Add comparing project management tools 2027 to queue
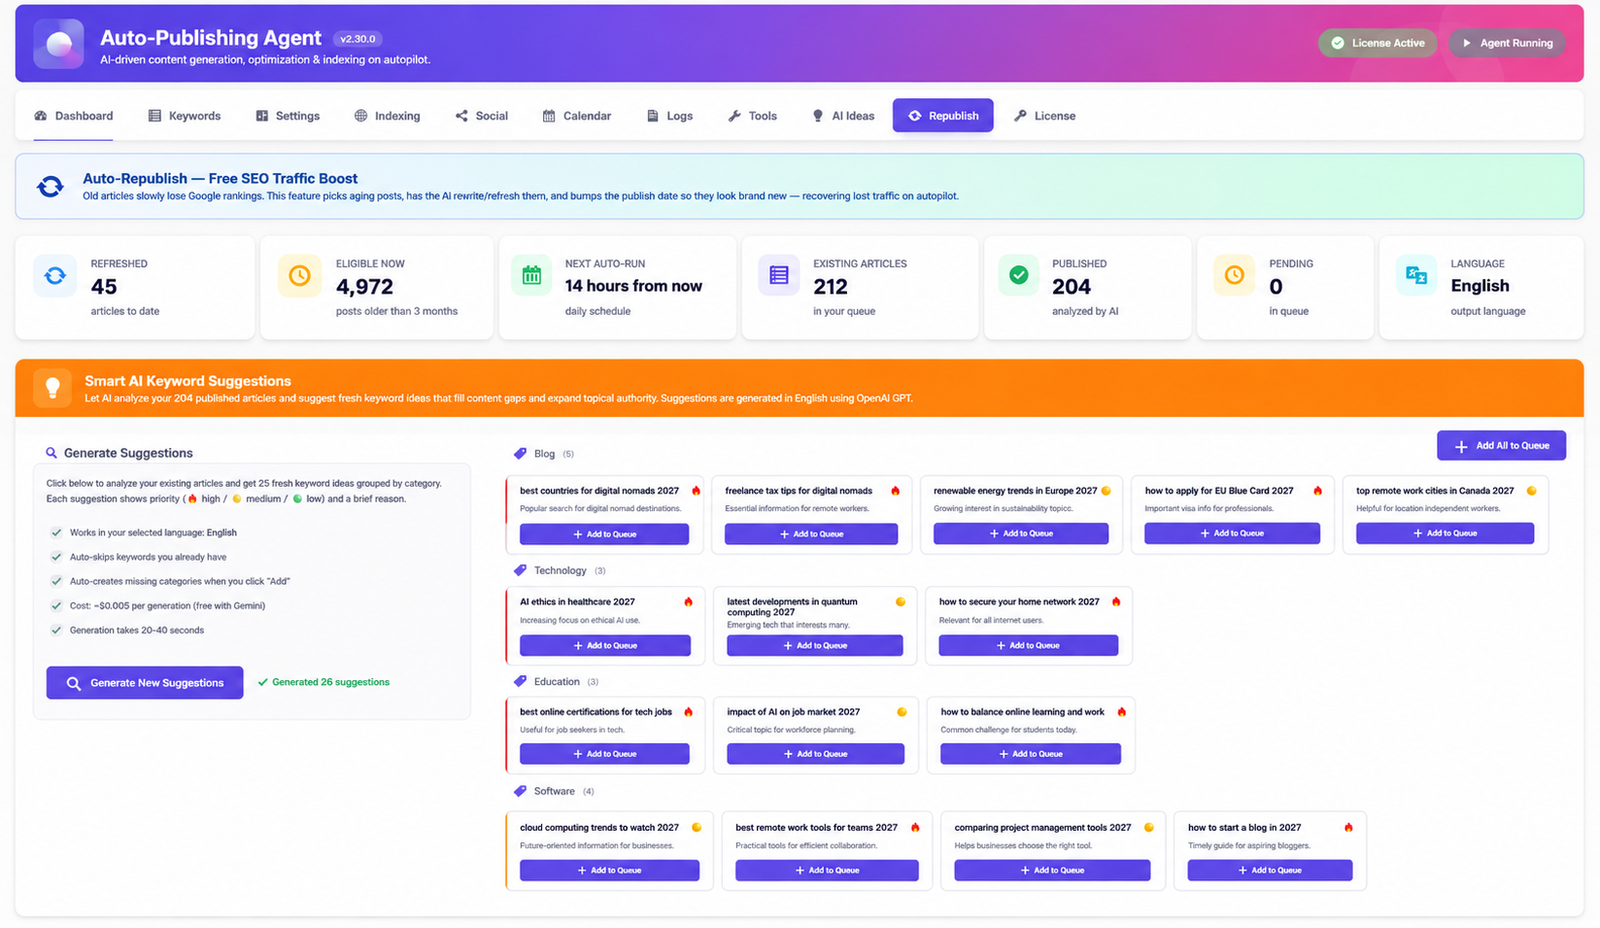The image size is (1600, 928). [x=1052, y=871]
